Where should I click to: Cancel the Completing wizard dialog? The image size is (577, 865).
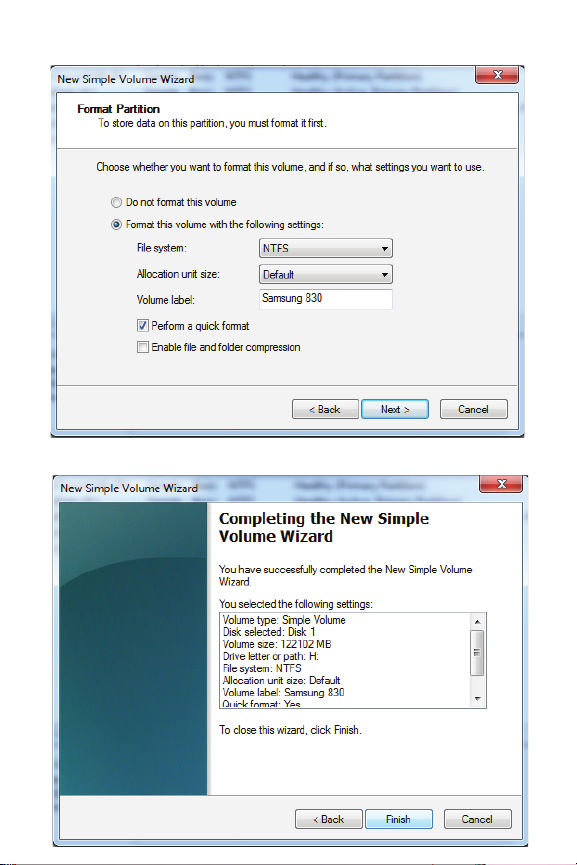click(477, 819)
